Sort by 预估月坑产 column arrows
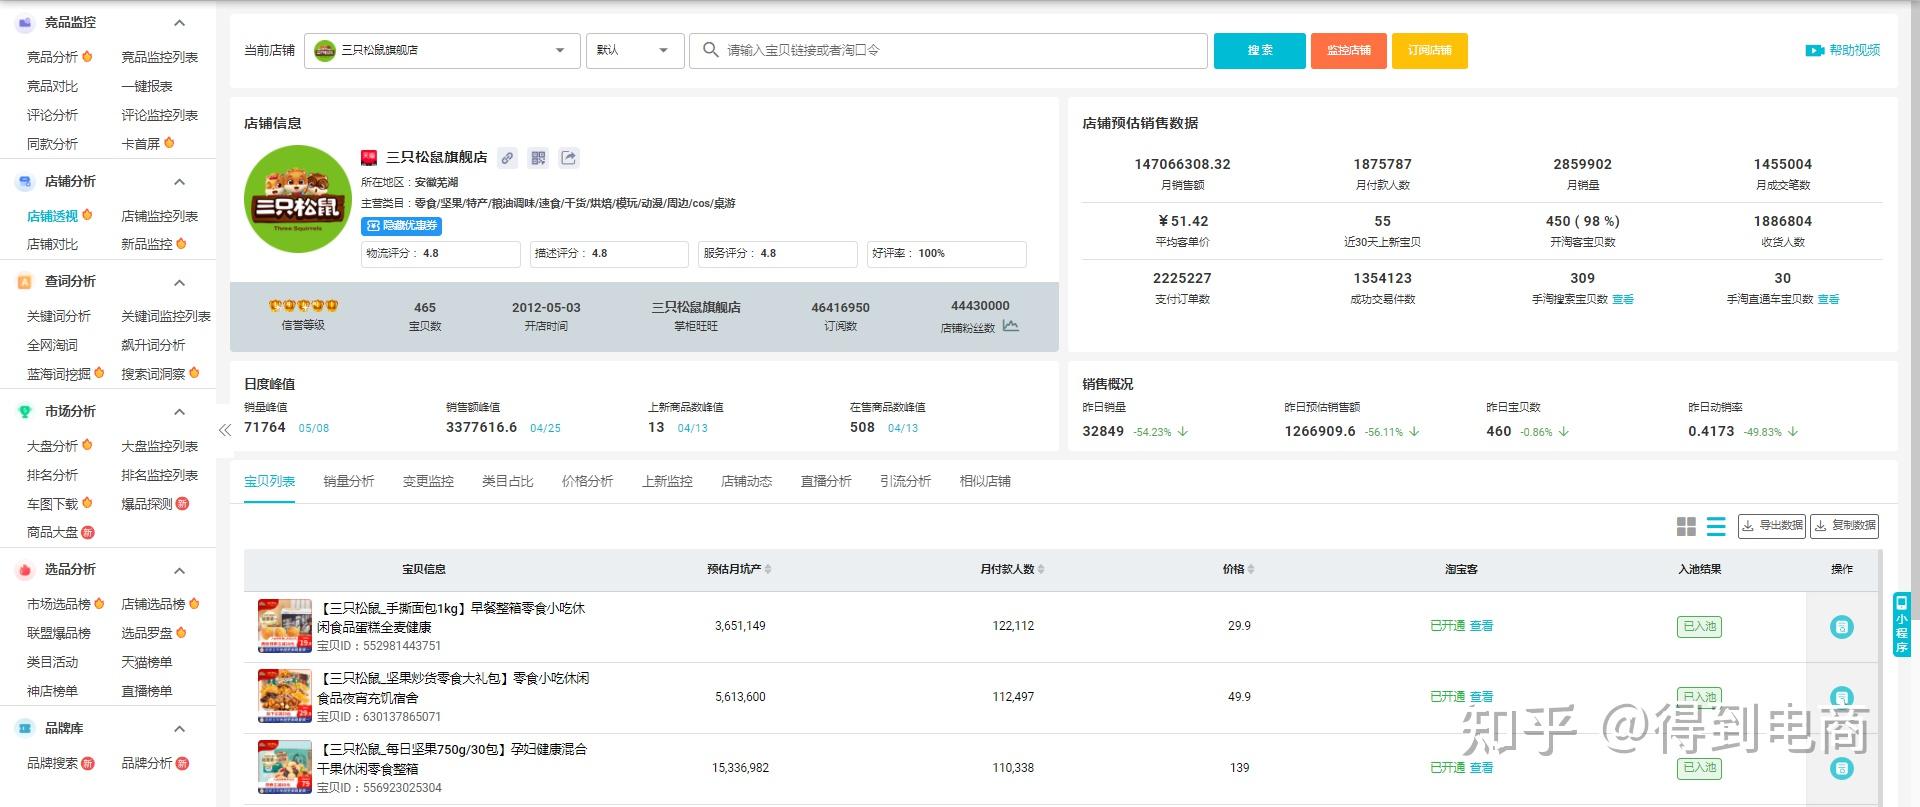The height and width of the screenshot is (807, 1920). (768, 569)
